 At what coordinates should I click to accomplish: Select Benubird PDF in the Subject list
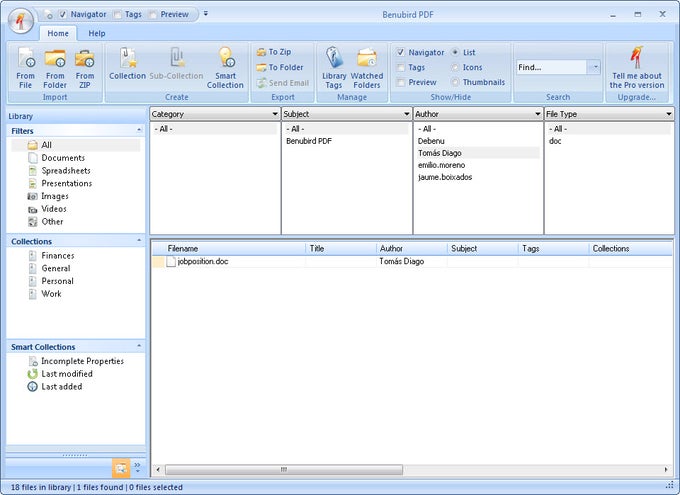tap(309, 141)
